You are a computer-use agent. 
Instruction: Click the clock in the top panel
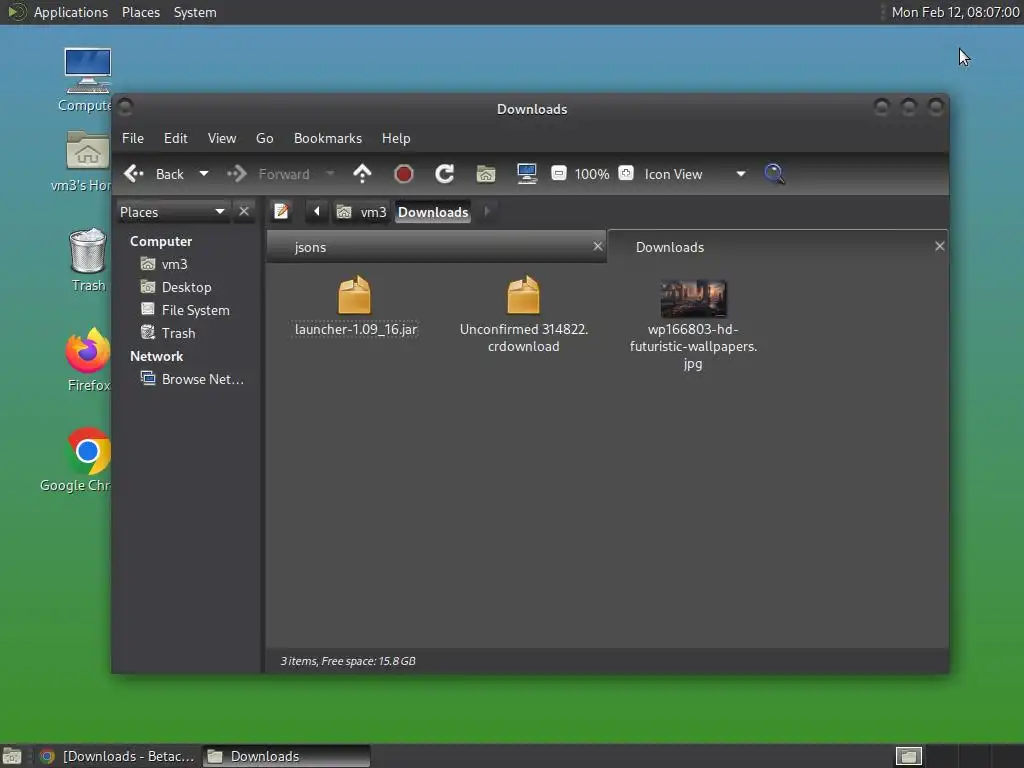[x=955, y=12]
